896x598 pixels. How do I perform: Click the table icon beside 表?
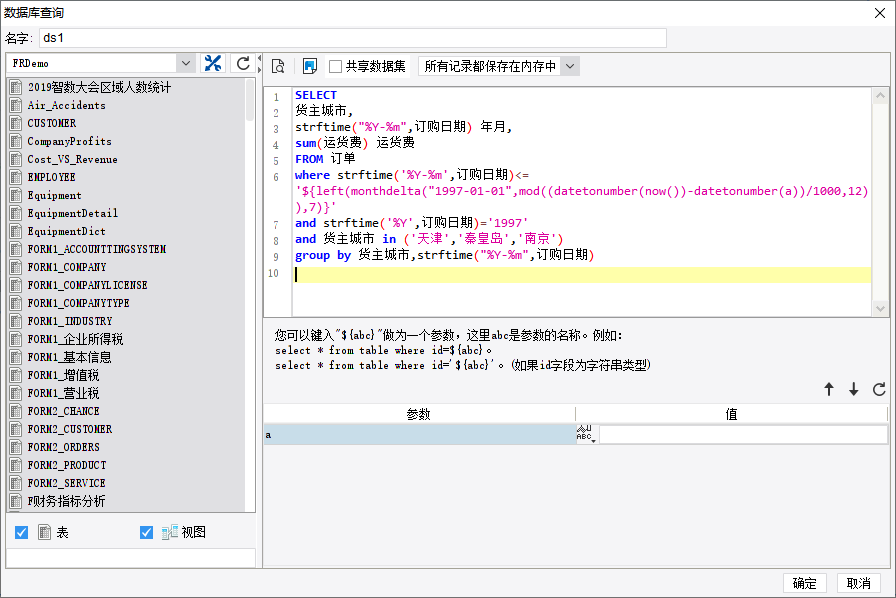tap(45, 532)
